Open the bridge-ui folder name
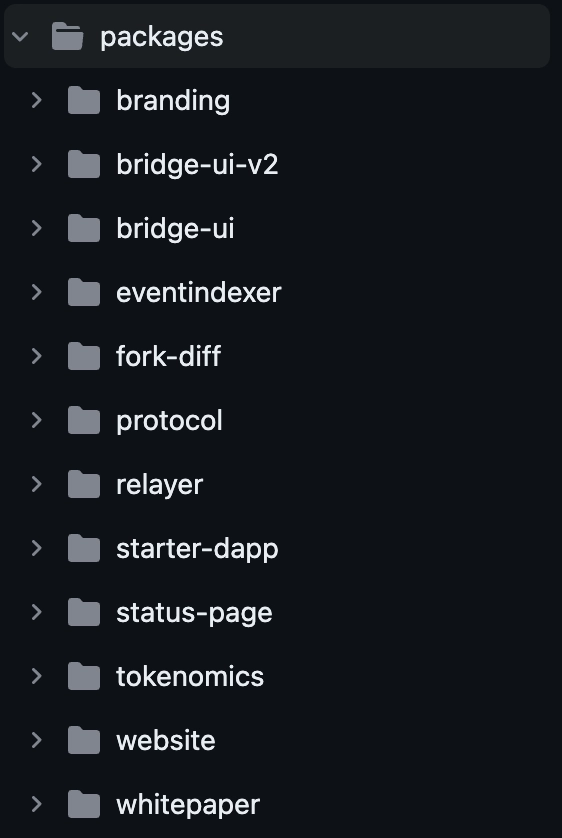 pyautogui.click(x=175, y=229)
